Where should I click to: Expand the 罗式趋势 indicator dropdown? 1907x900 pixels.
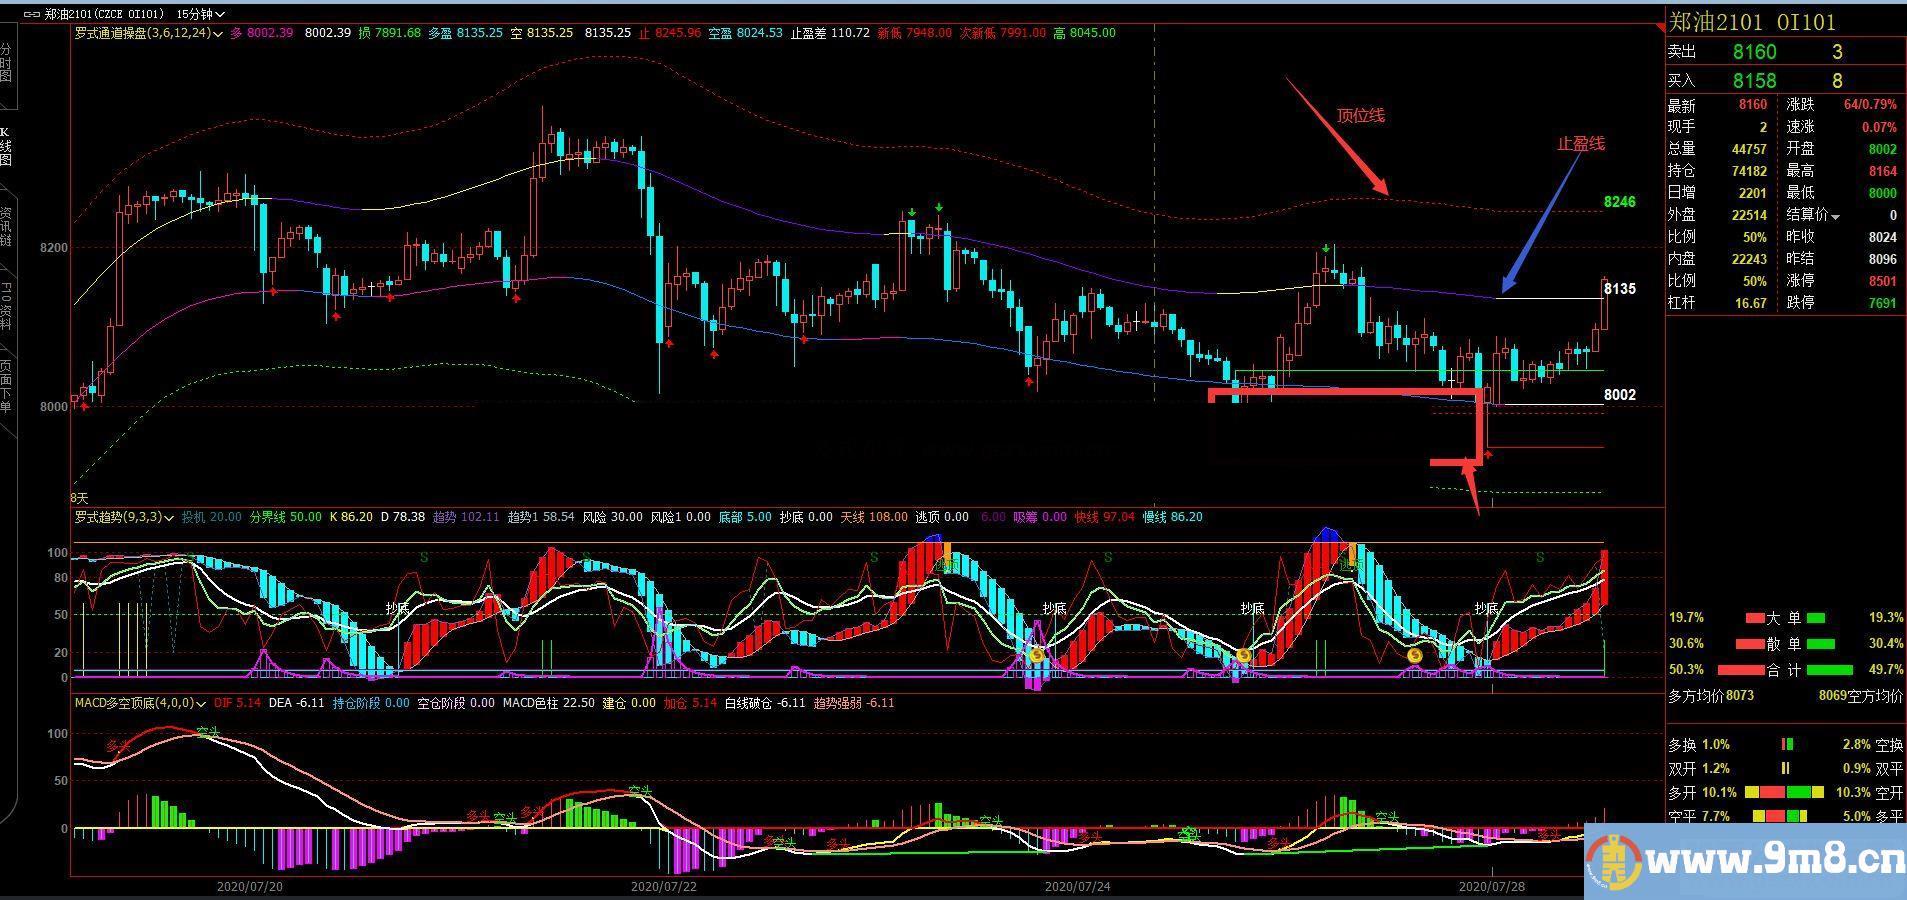[170, 518]
